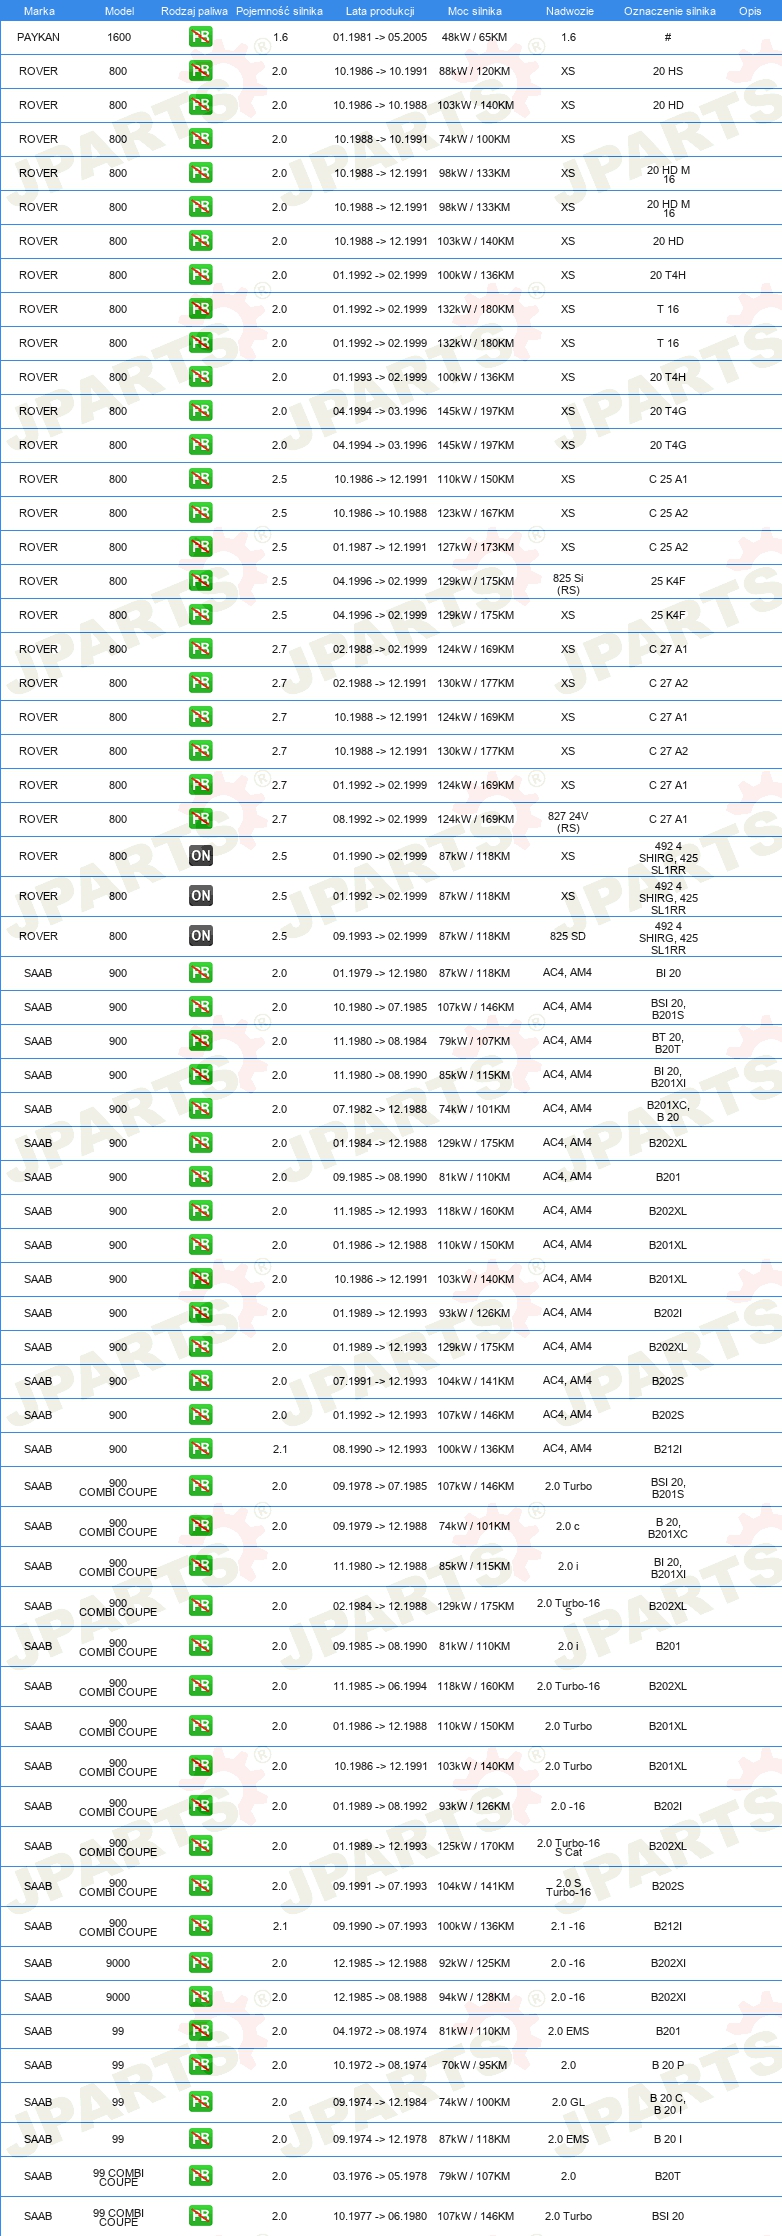
Task: Click the petrol icon in the ROVER 827 24V (RS) row
Action: tap(201, 819)
